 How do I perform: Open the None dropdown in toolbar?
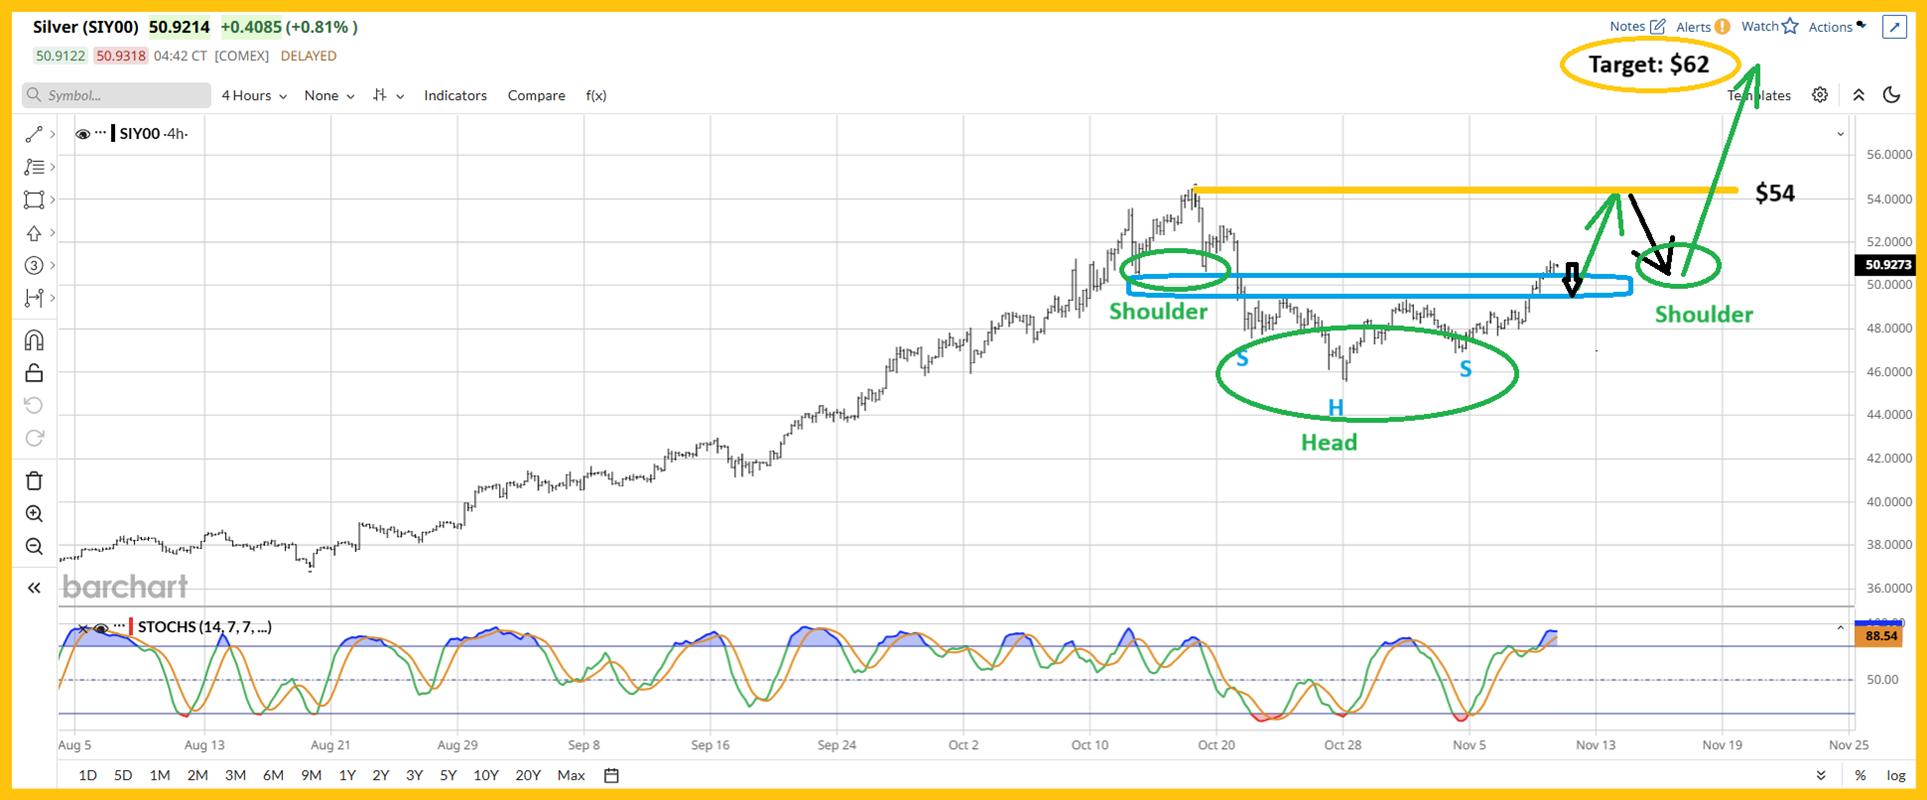click(329, 96)
